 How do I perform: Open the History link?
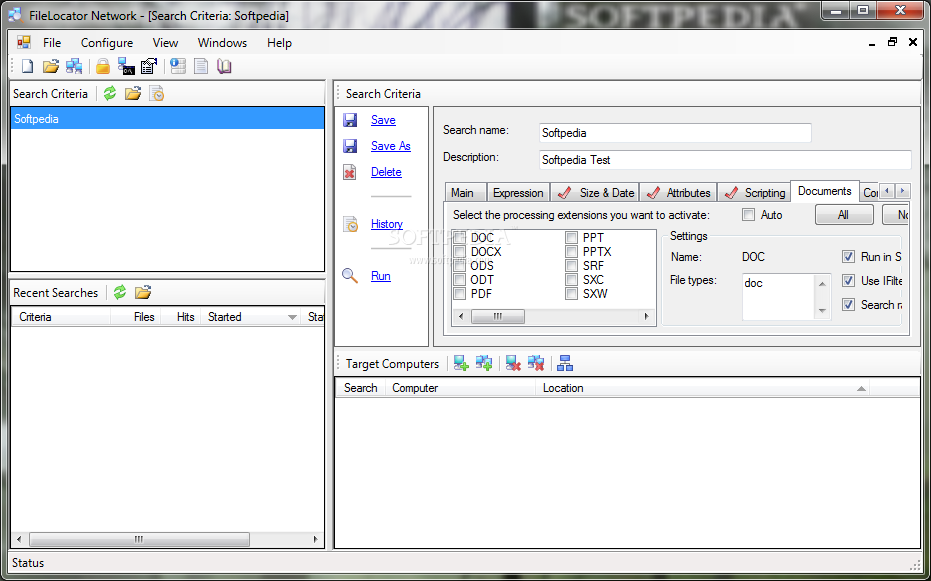[x=387, y=224]
